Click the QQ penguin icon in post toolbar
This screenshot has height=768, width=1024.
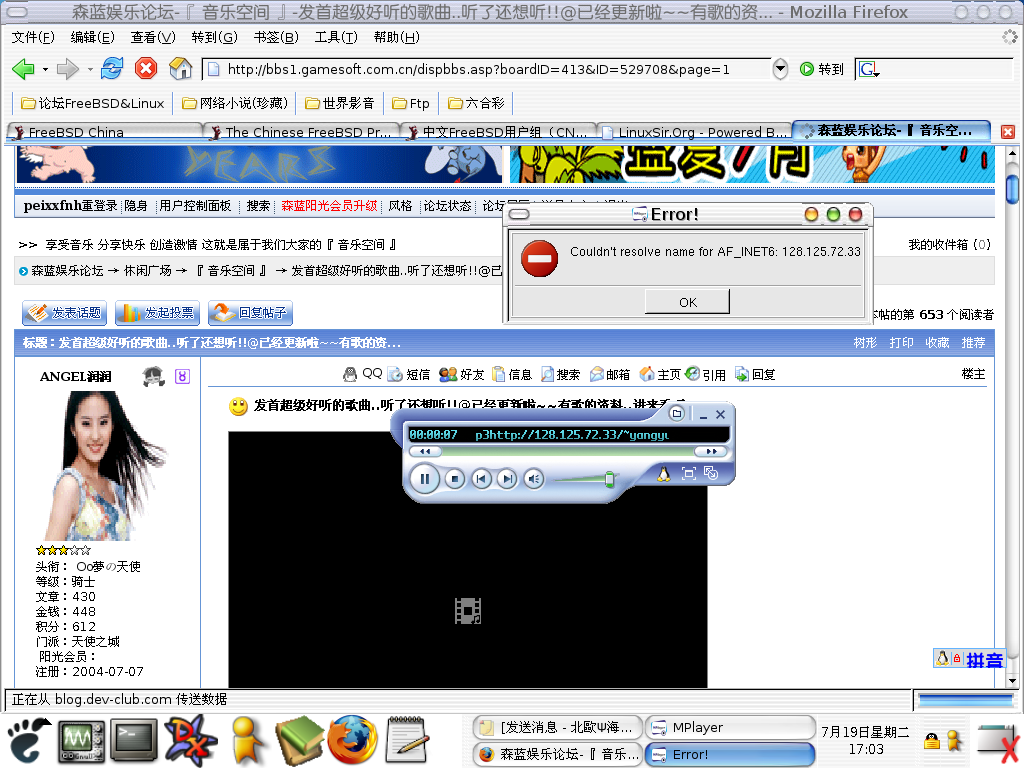(351, 374)
